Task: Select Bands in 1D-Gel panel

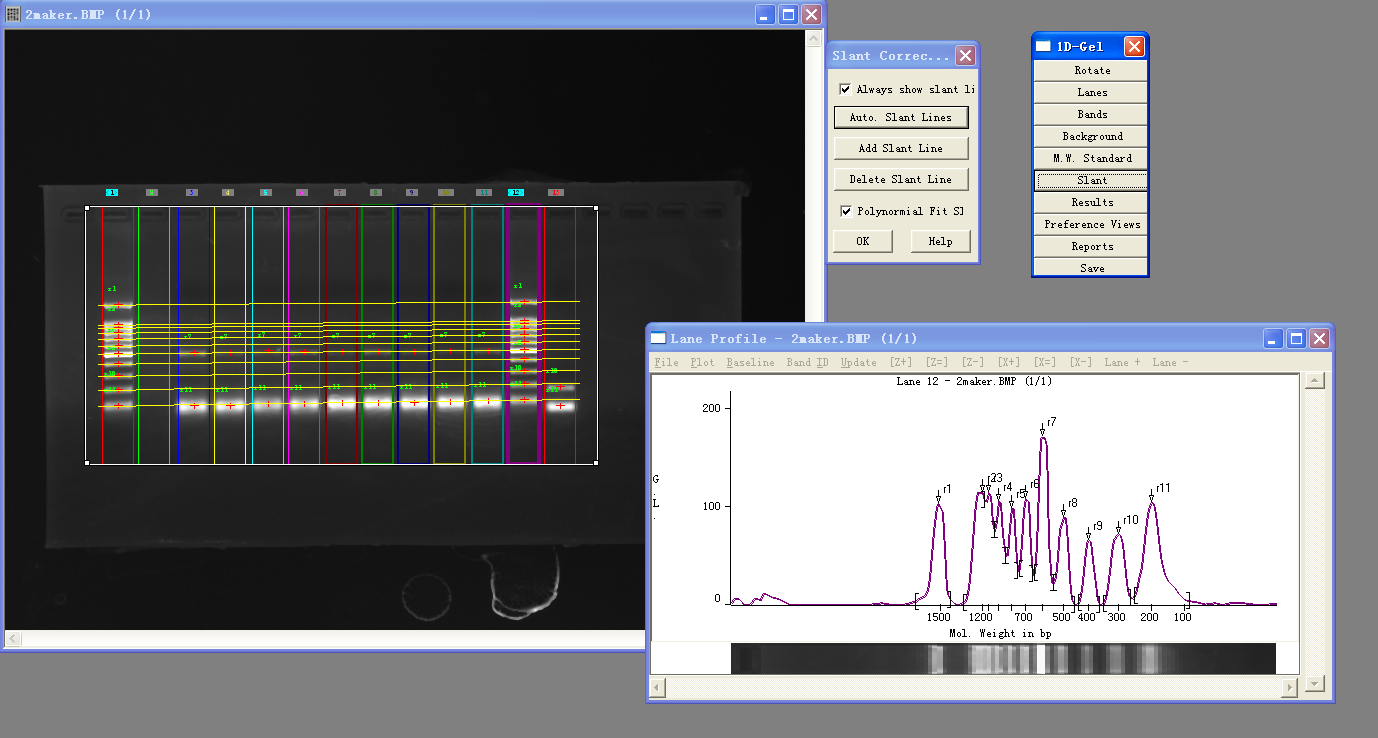Action: [1092, 114]
